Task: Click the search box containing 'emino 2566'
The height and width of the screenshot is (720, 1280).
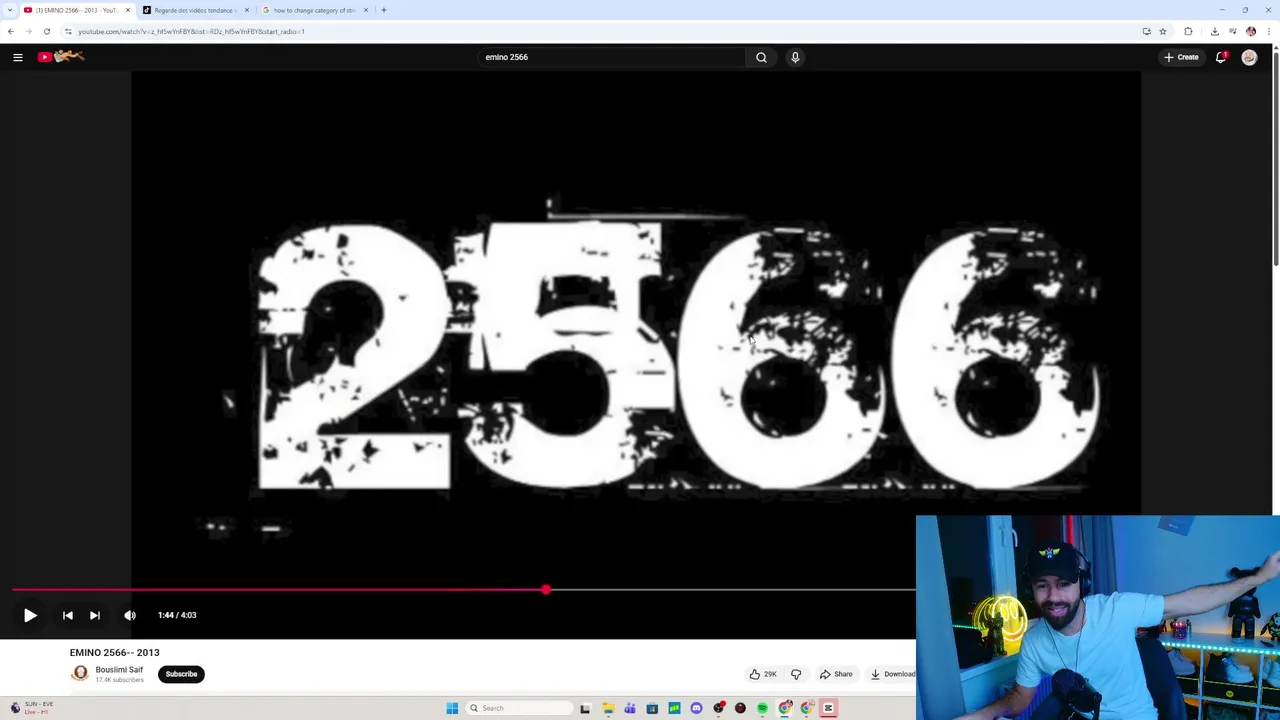Action: 610,57
